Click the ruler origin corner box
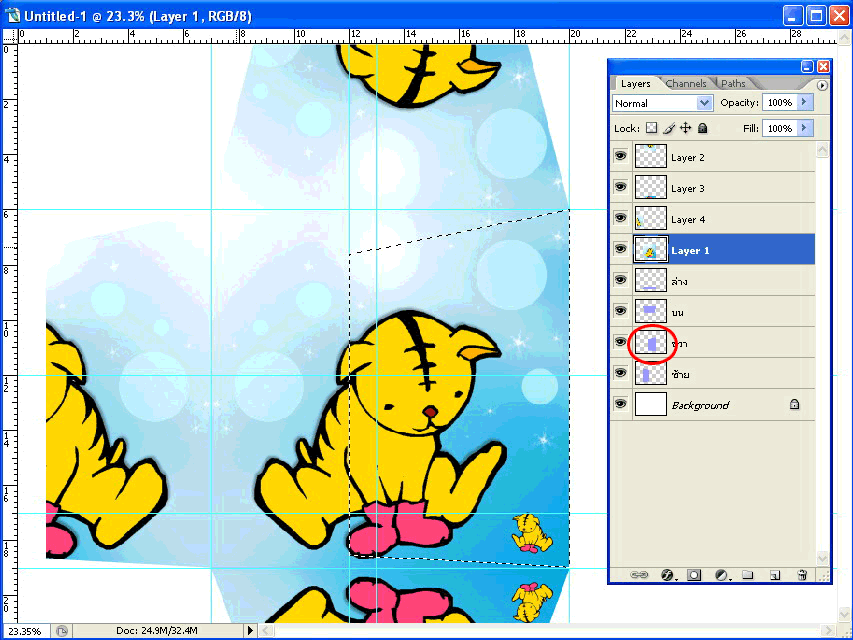 (x=10, y=36)
